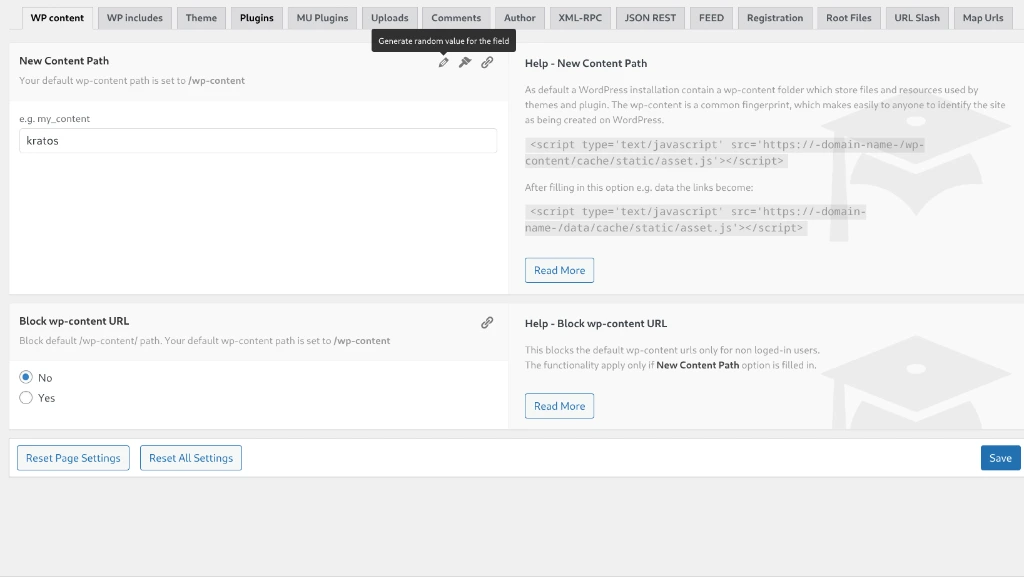Open the Uploads tab
This screenshot has width=1024, height=577.
tap(390, 18)
